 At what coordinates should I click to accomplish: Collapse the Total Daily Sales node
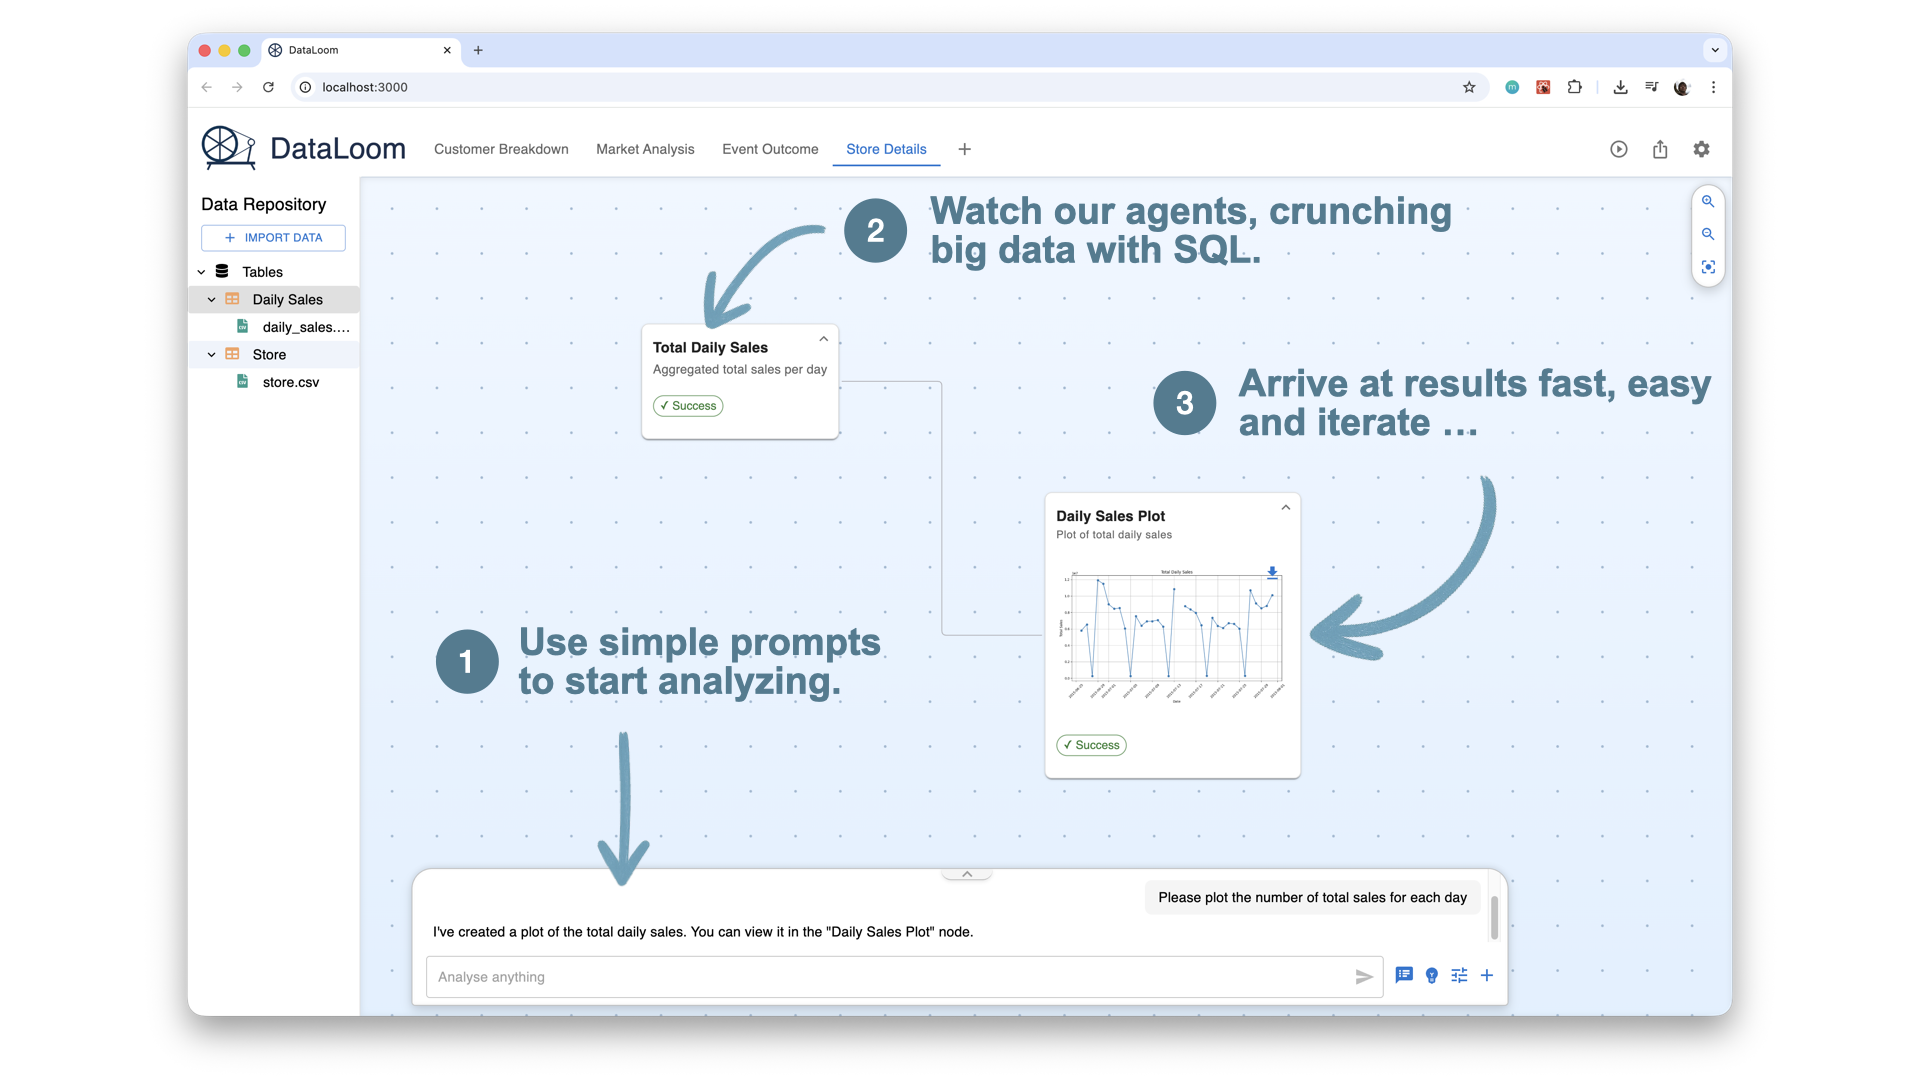coord(823,338)
